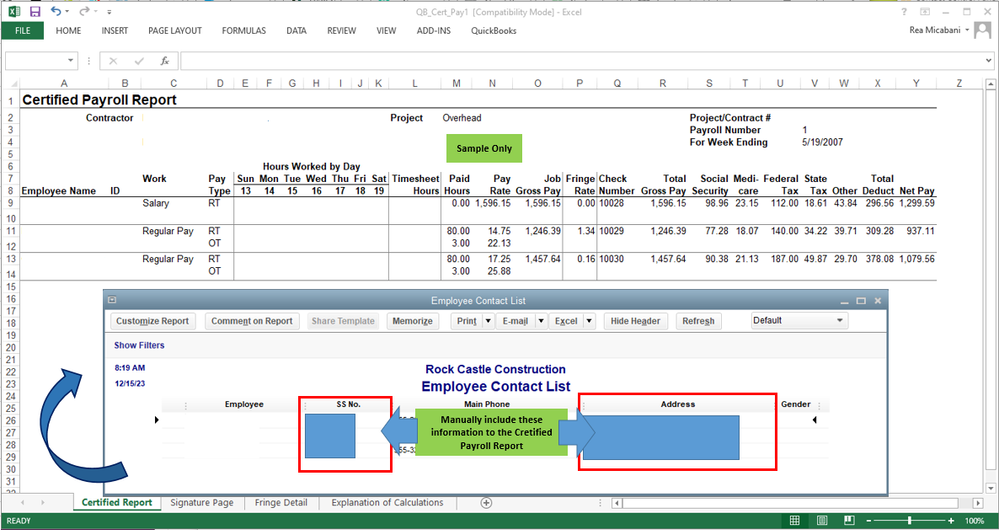Switch to the HOME ribbon tab
Screen dimensions: 999x530
68,31
